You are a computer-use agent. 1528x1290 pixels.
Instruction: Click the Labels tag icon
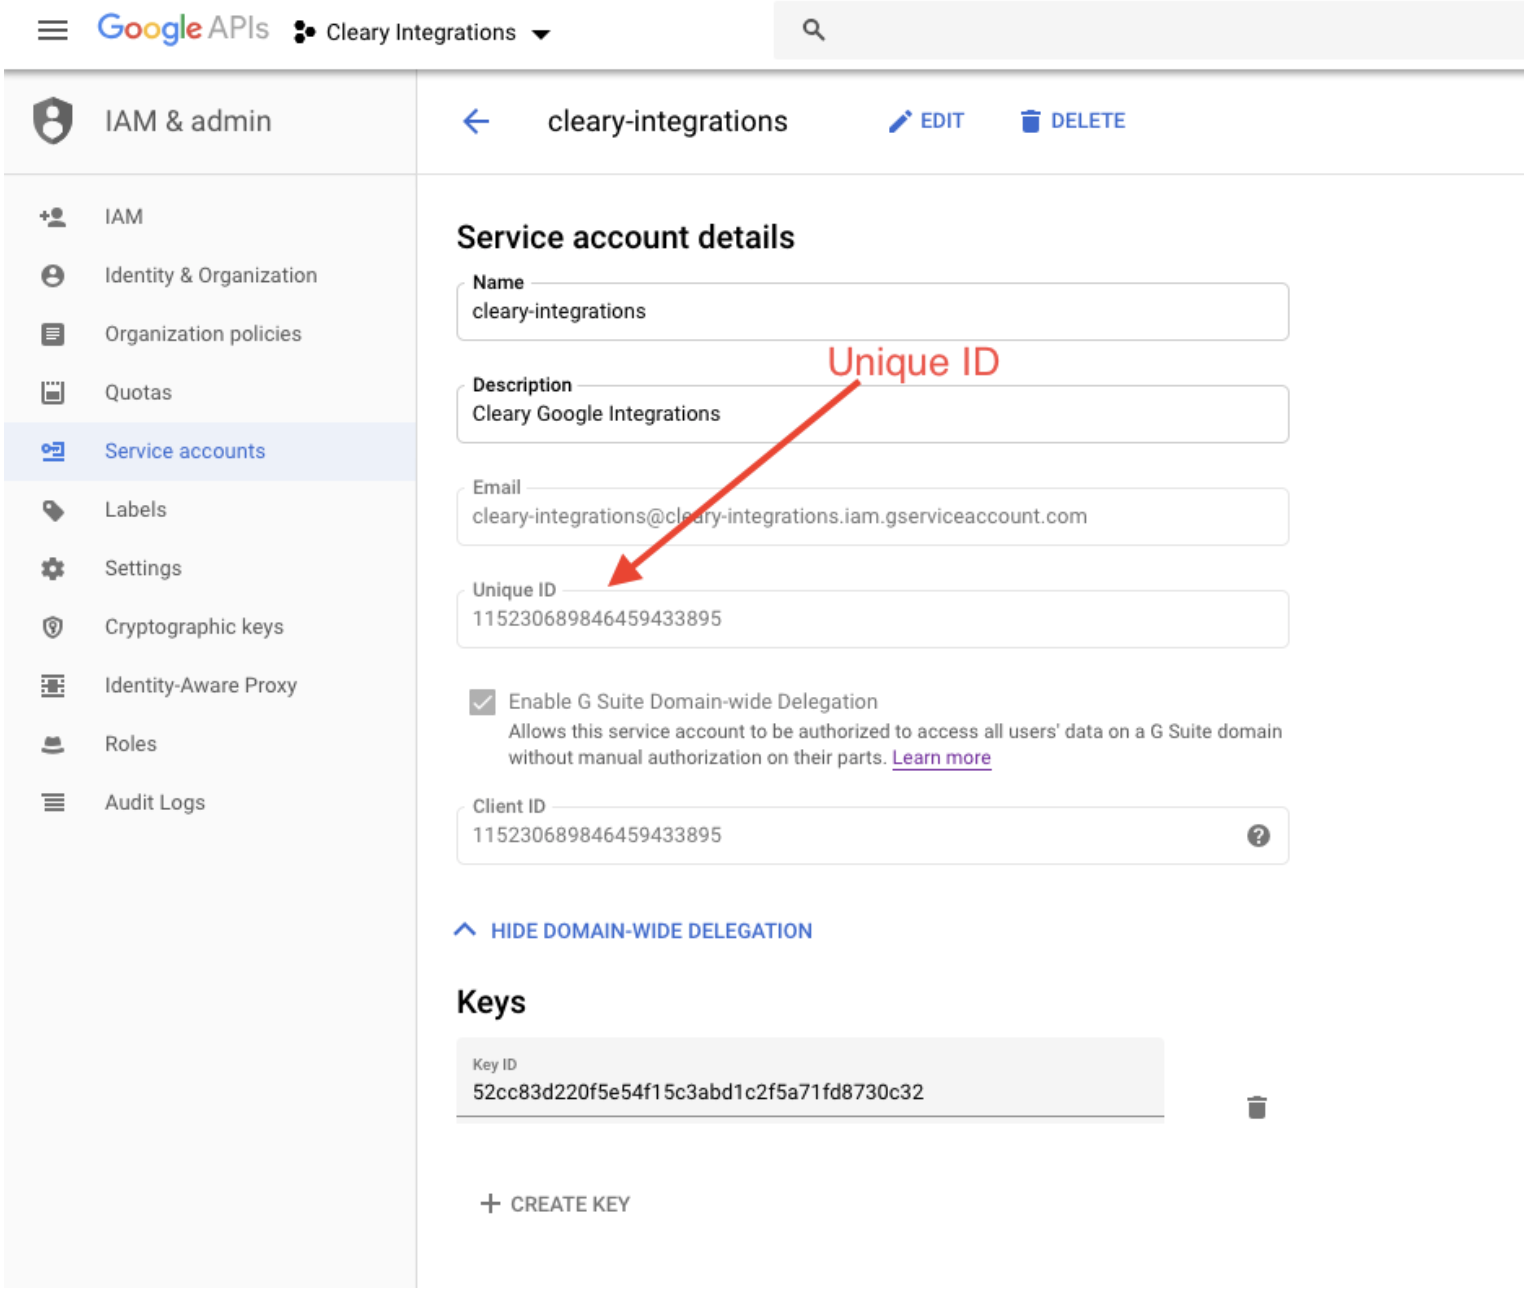tap(53, 511)
